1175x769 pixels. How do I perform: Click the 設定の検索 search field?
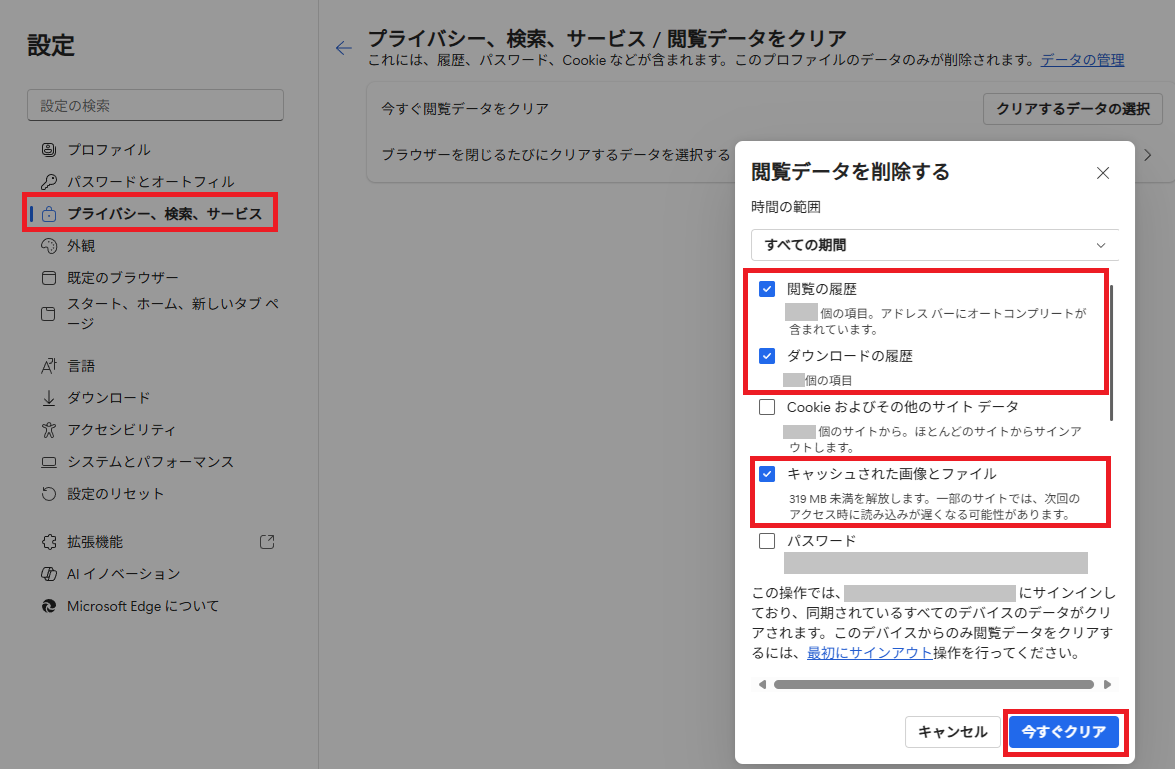click(155, 106)
